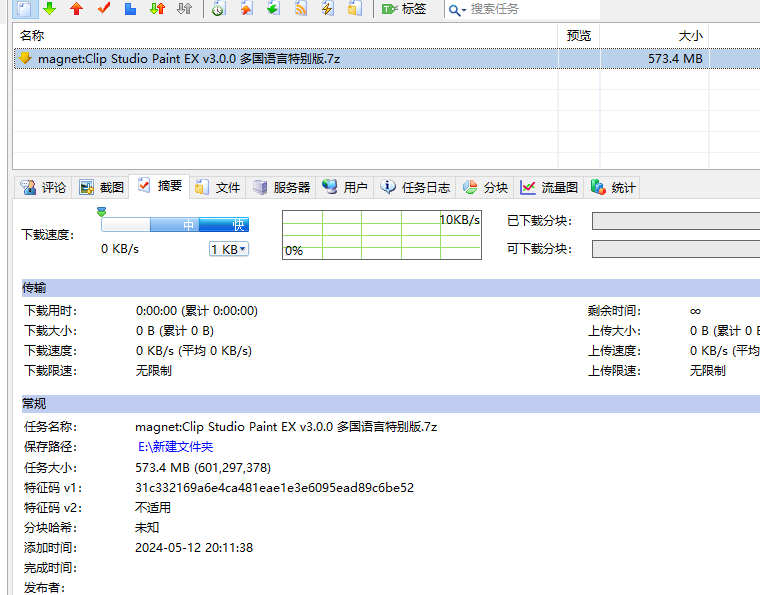Show completed tasks with red checkmark icon
The height and width of the screenshot is (595, 760).
pyautogui.click(x=104, y=8)
